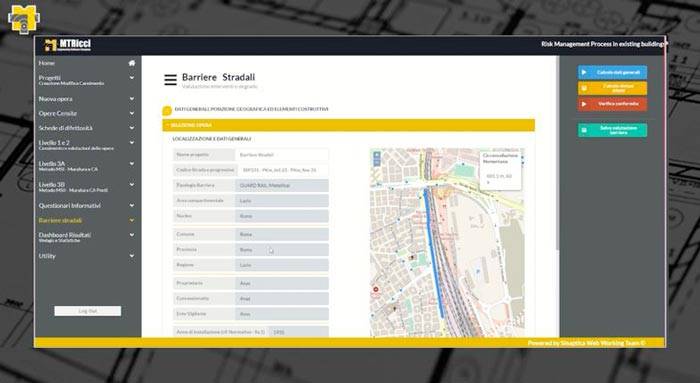The width and height of the screenshot is (700, 383).
Task: Click map zoom in control
Action: coord(377,155)
